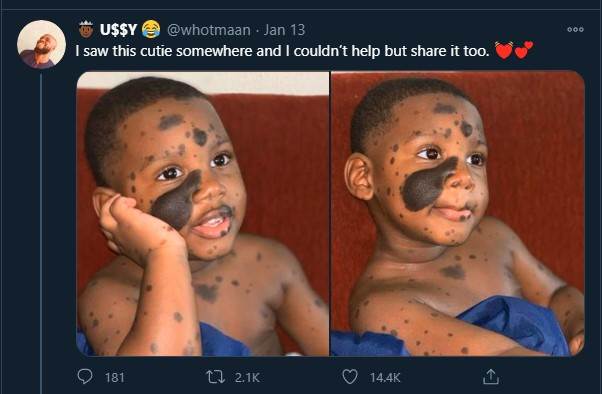
Task: Click the 181 replies count
Action: [x=114, y=377]
